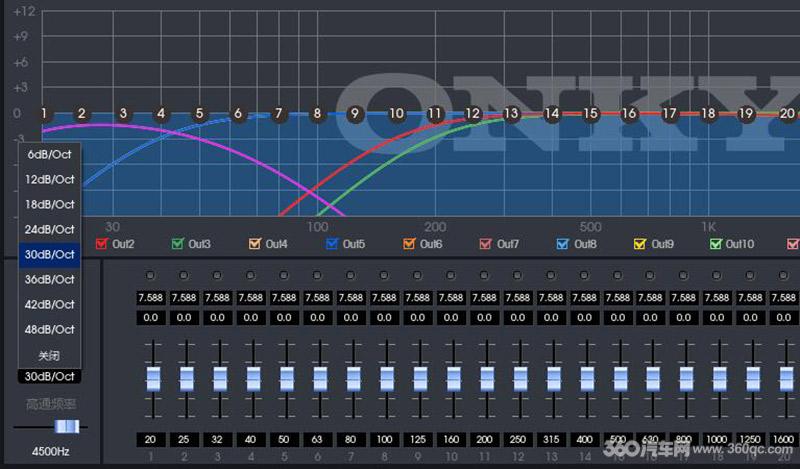
Task: Select EQ node 15 on the response graph
Action: click(590, 113)
